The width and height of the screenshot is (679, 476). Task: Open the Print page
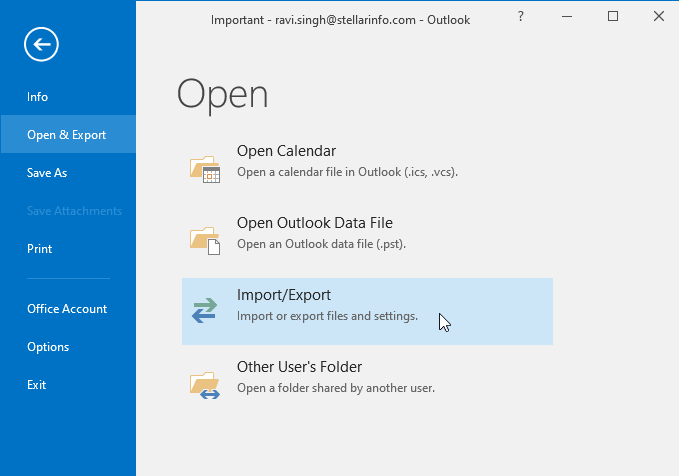40,249
